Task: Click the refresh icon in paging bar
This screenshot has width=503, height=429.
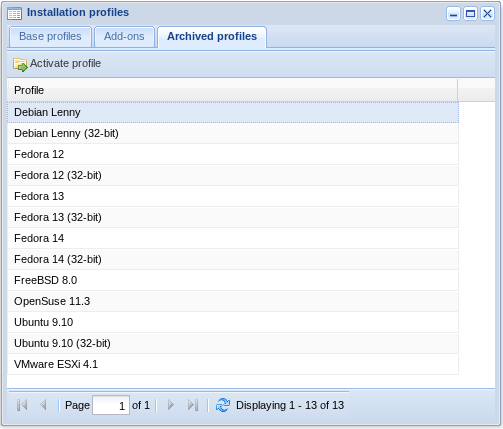Action: pos(223,405)
